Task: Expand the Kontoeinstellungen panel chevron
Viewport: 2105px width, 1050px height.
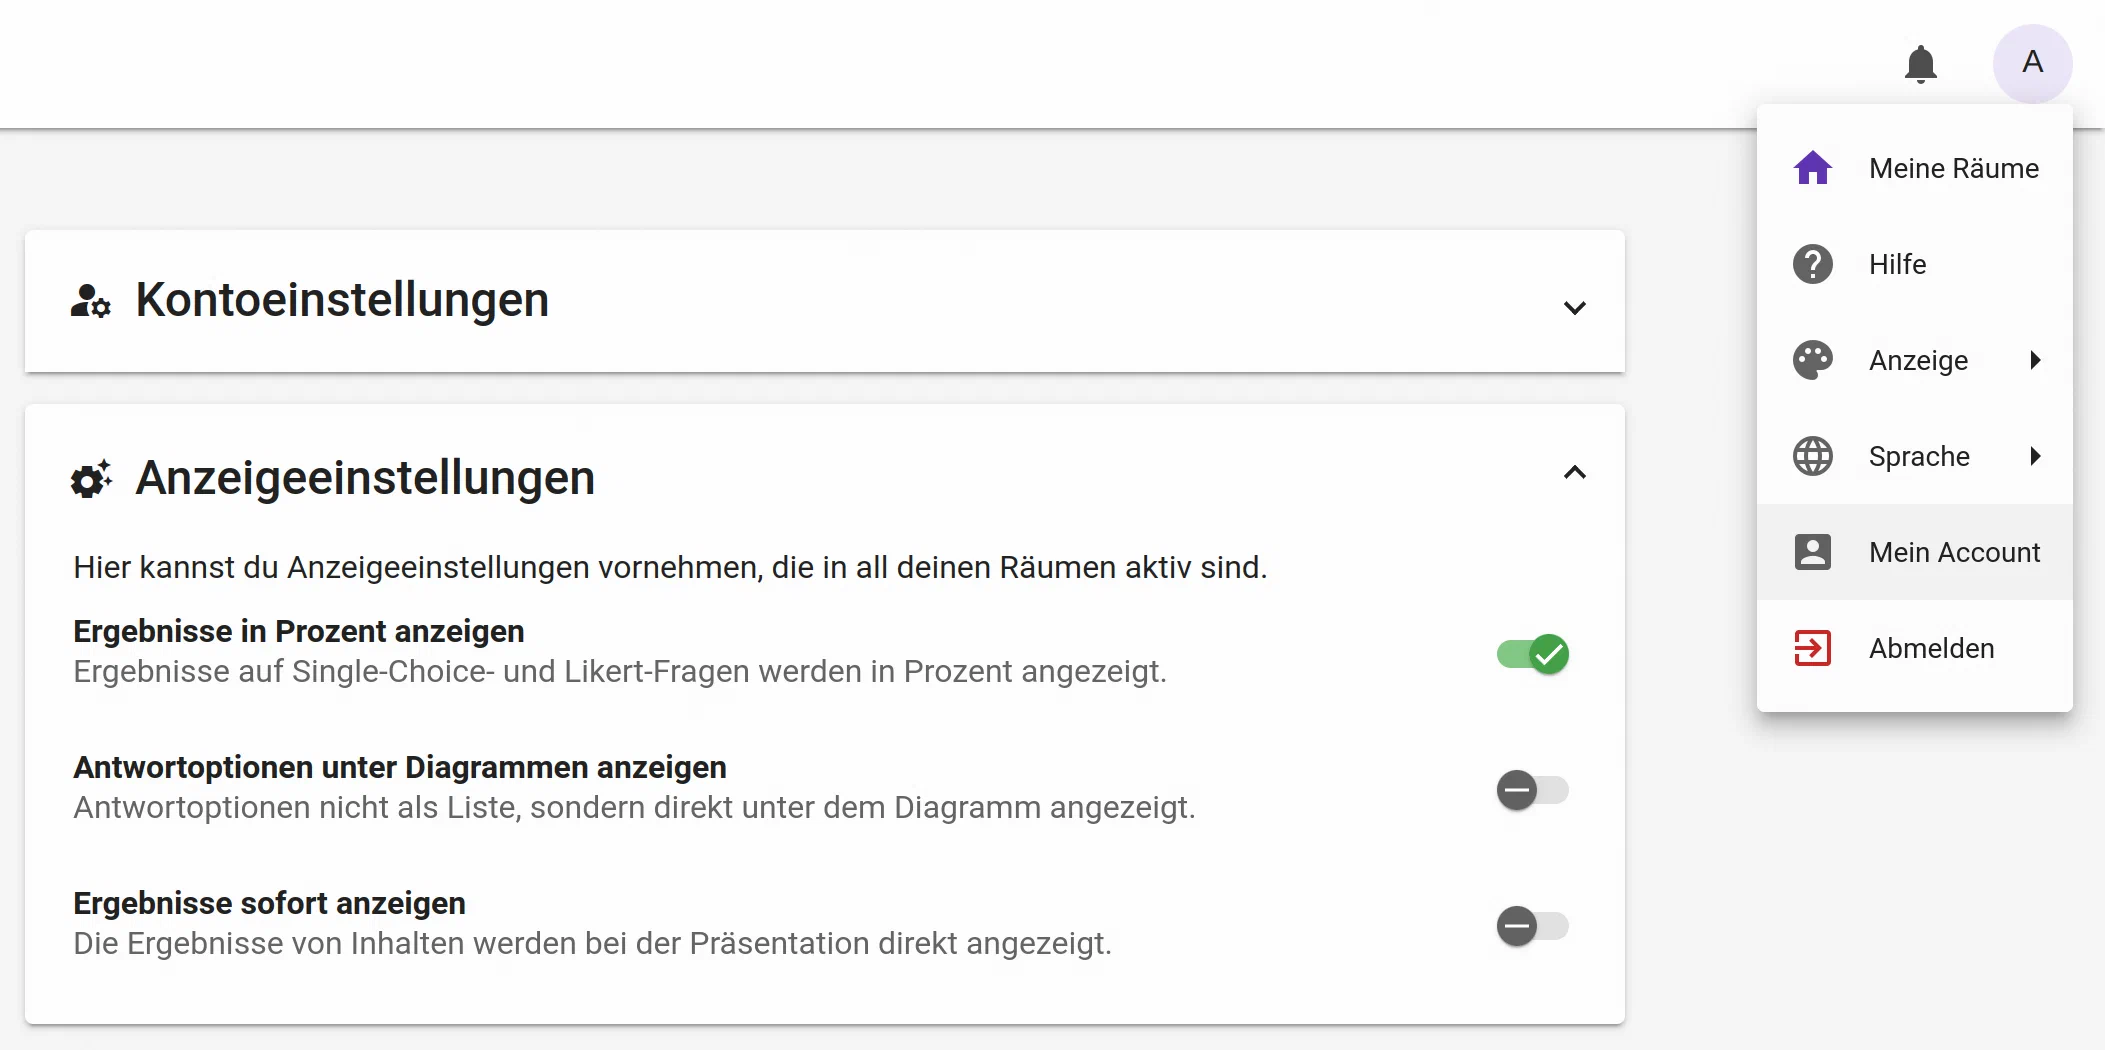Action: pyautogui.click(x=1574, y=308)
